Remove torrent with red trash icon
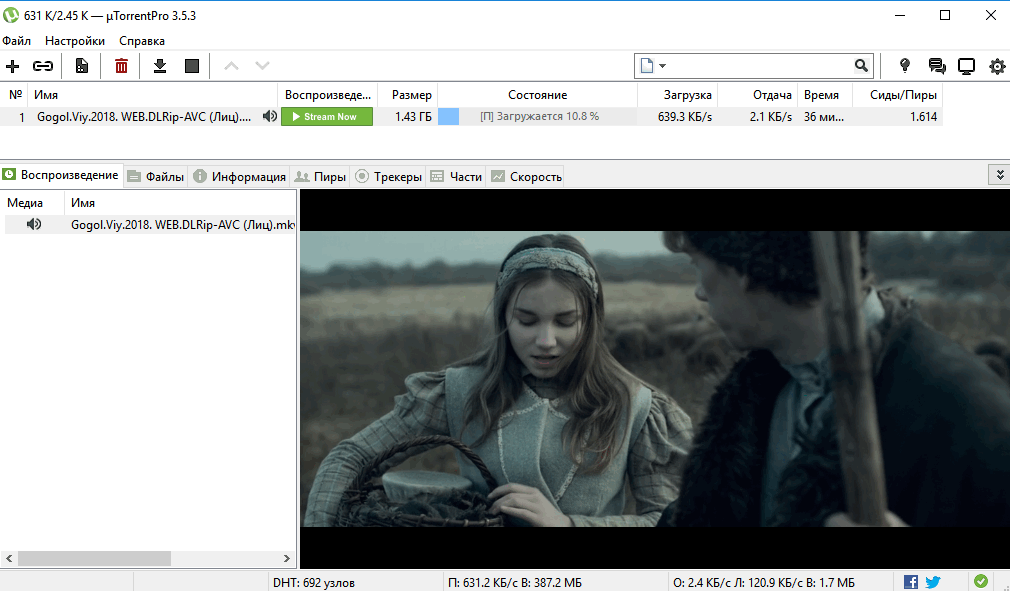 point(121,66)
